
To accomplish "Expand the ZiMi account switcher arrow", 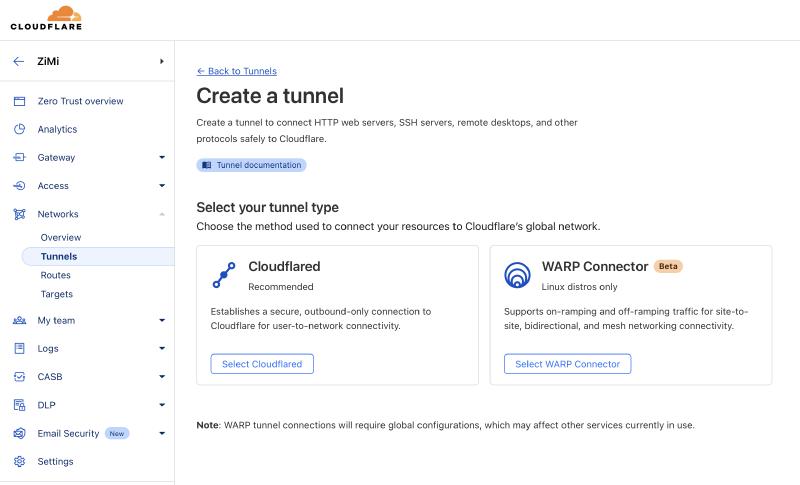I will [162, 61].
